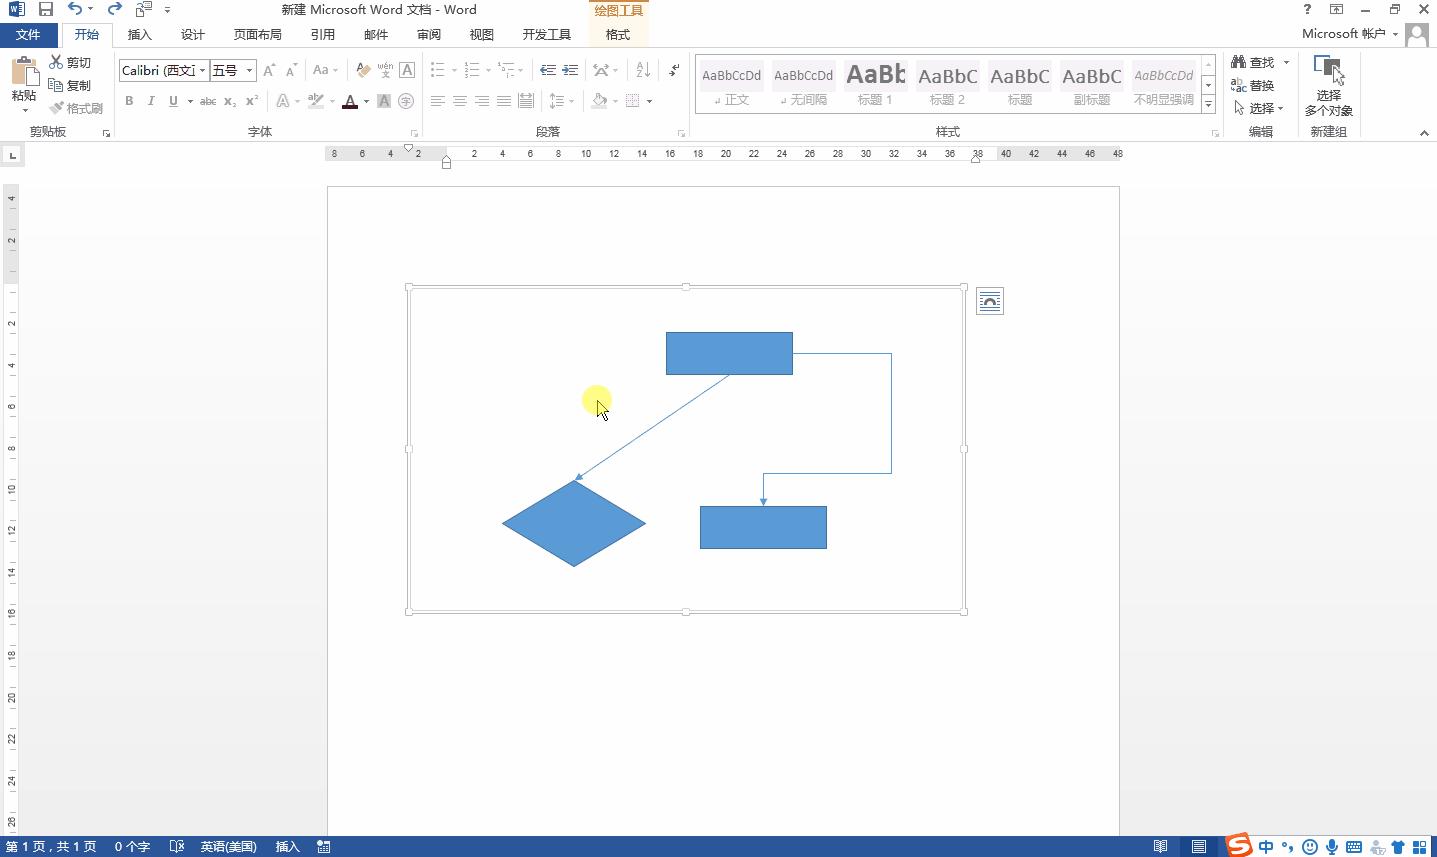Screen dimensions: 1437x857
Task: Apply font color red swatch
Action: [350, 101]
